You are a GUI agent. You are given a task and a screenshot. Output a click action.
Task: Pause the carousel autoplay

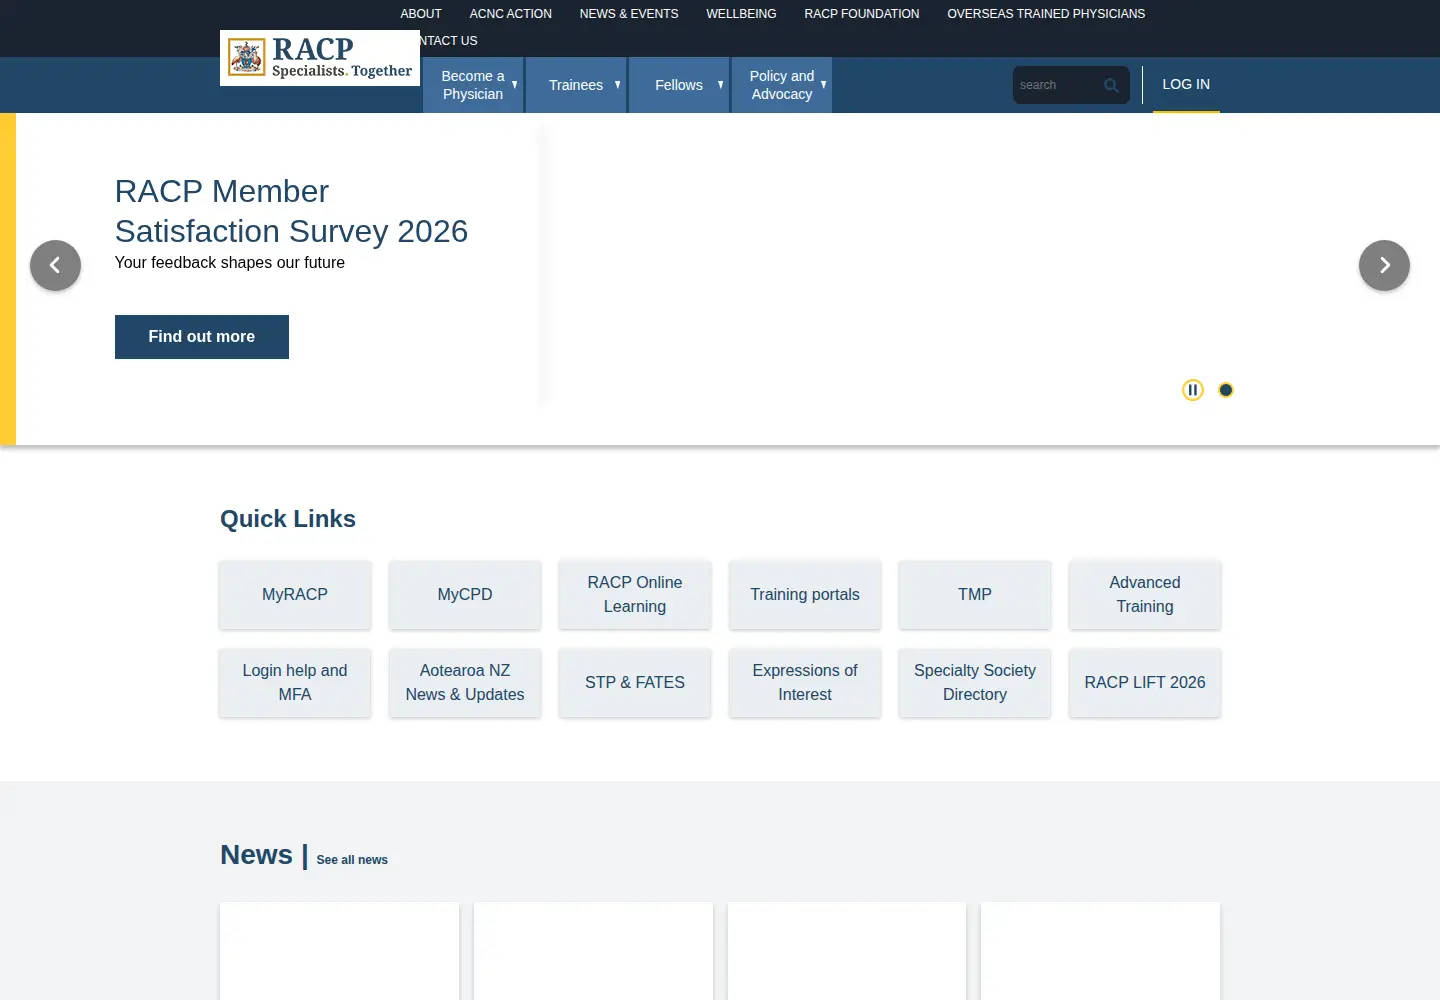pyautogui.click(x=1192, y=390)
